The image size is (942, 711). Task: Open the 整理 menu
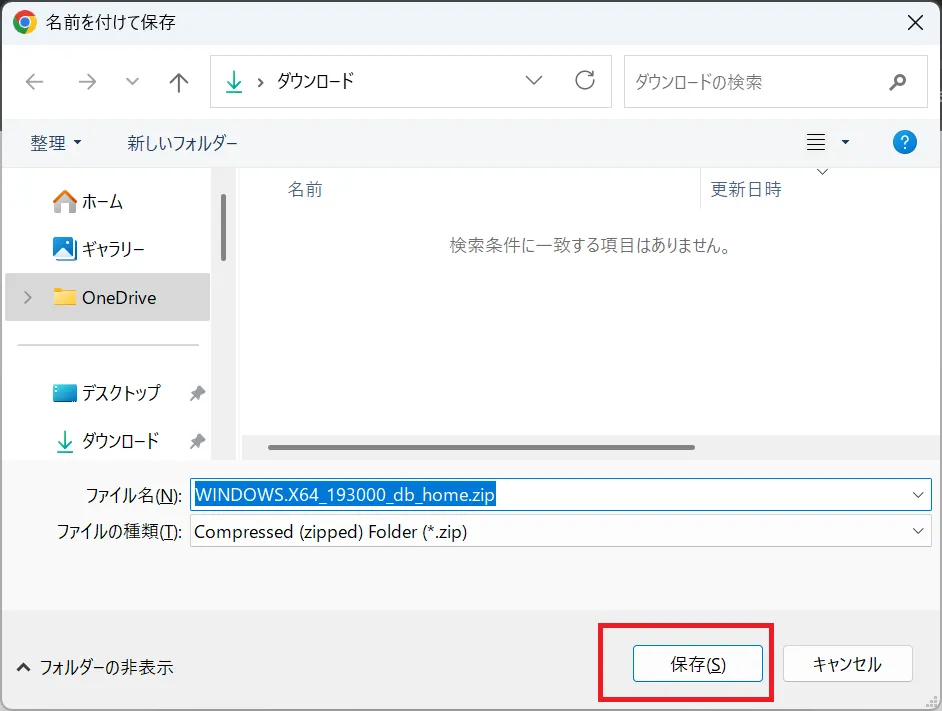(55, 143)
